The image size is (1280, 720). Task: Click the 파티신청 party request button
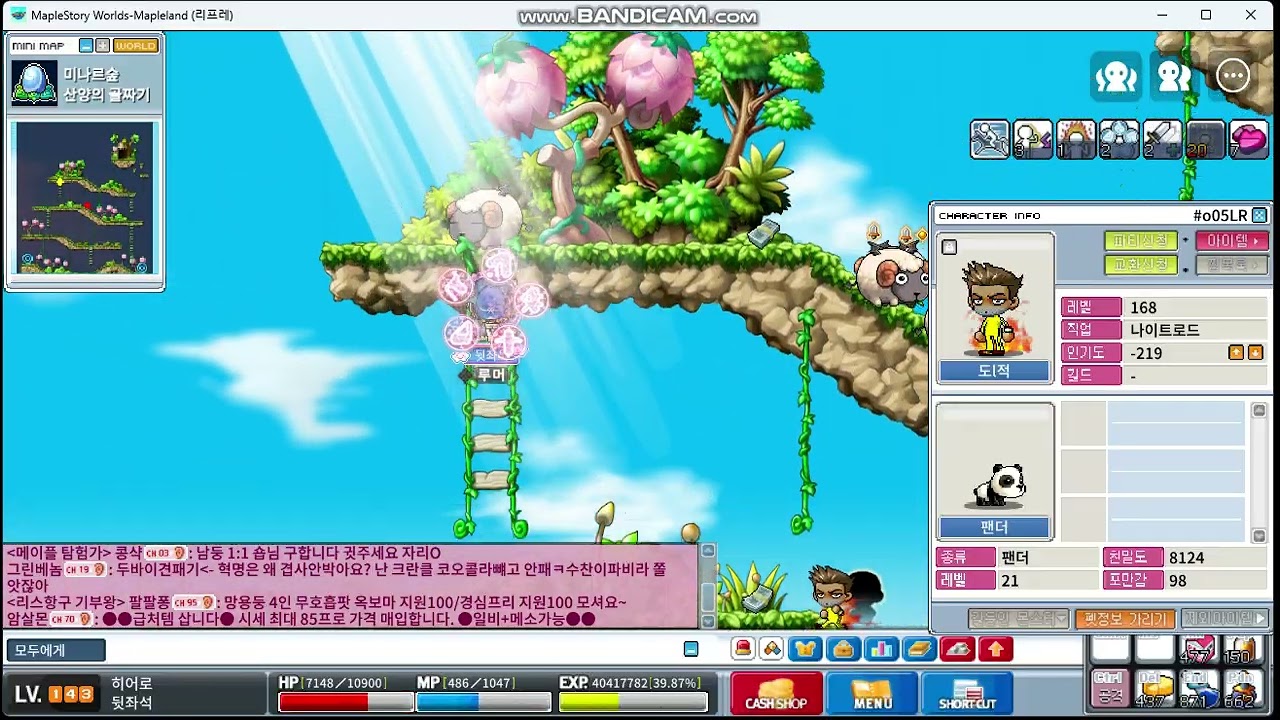[1140, 241]
